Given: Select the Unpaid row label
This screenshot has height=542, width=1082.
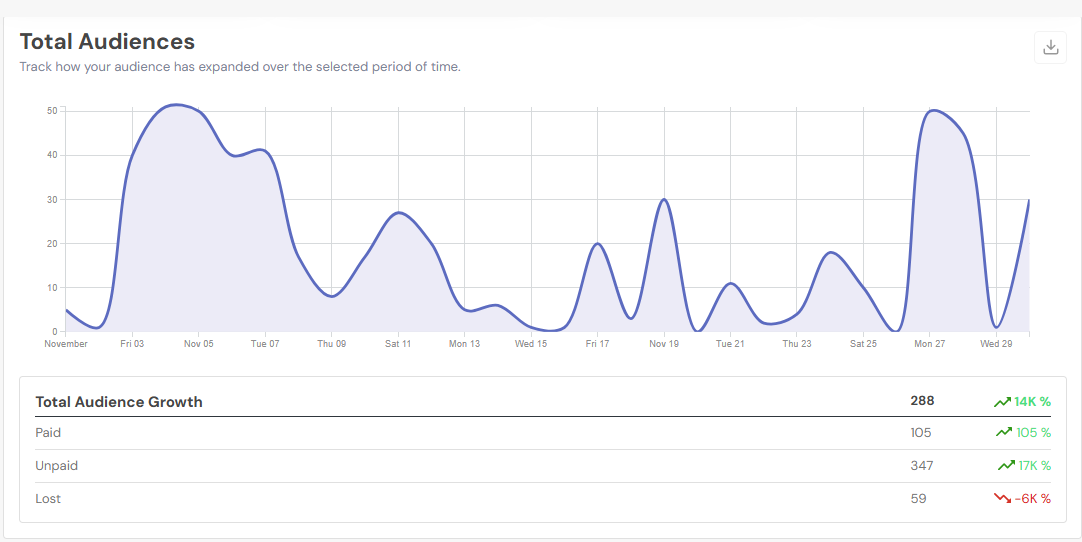Looking at the screenshot, I should (56, 466).
